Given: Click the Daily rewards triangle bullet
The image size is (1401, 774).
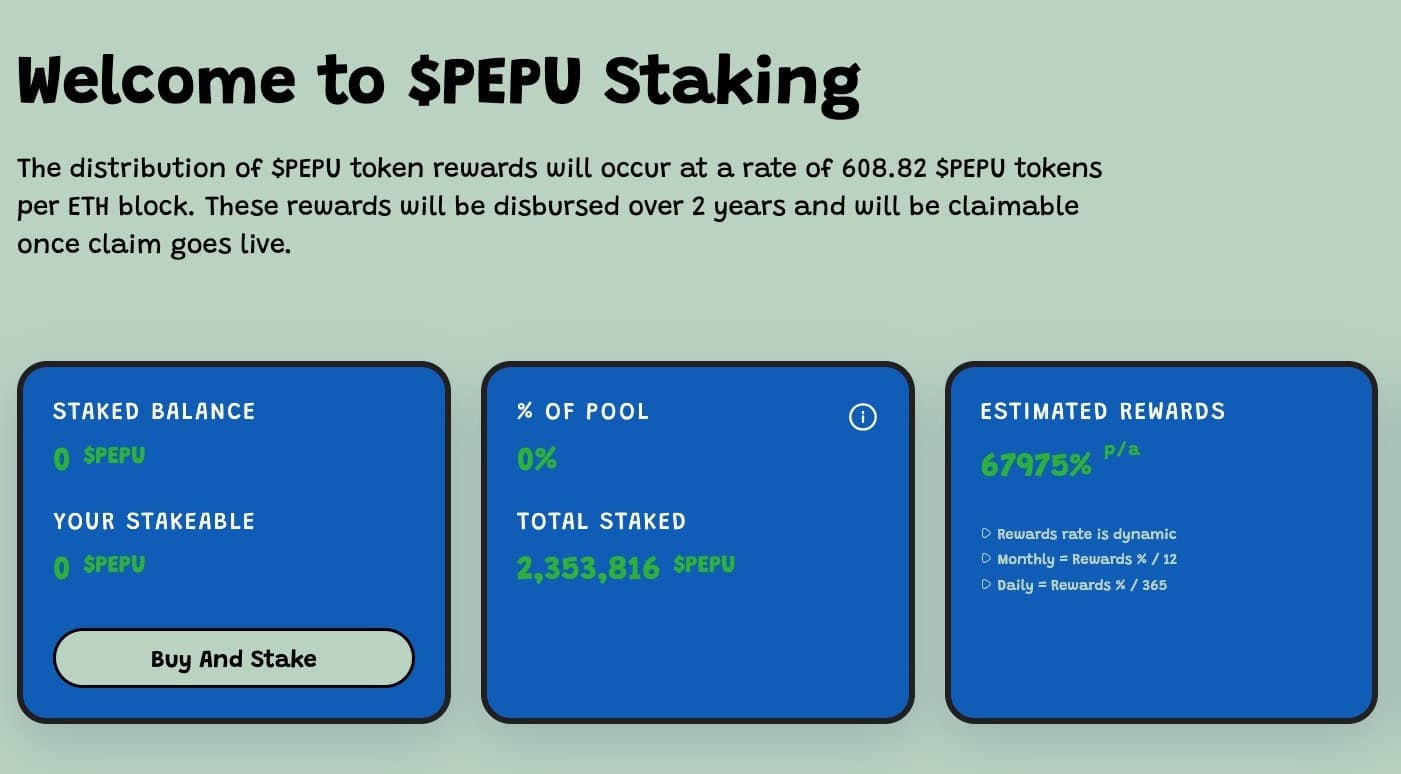Looking at the screenshot, I should [x=987, y=585].
